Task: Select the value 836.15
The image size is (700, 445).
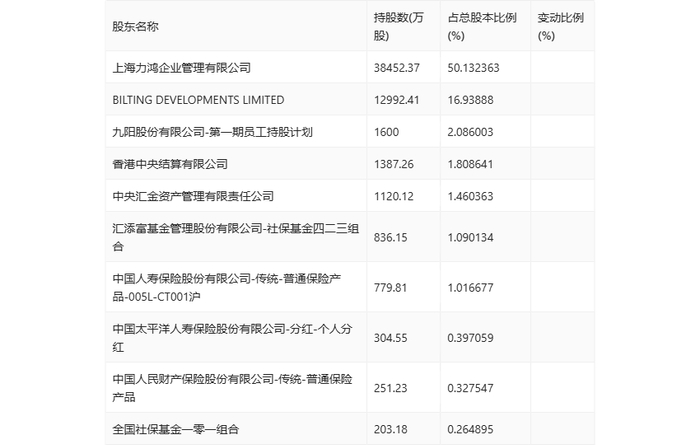Action: (391, 237)
